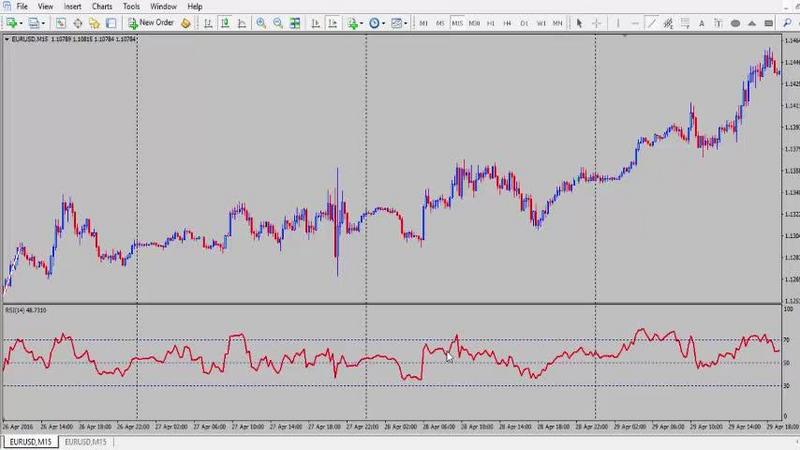This screenshot has height=450, width=800.
Task: Zoom in on the chart
Action: click(261, 23)
